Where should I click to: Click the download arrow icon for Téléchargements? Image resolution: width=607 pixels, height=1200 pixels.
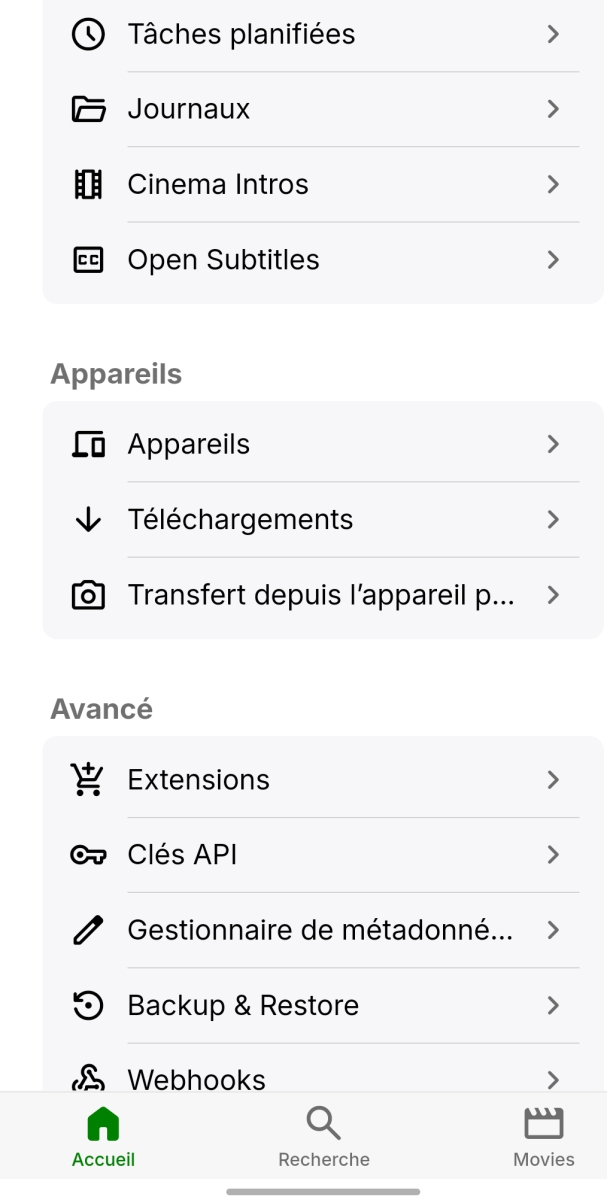pyautogui.click(x=89, y=519)
